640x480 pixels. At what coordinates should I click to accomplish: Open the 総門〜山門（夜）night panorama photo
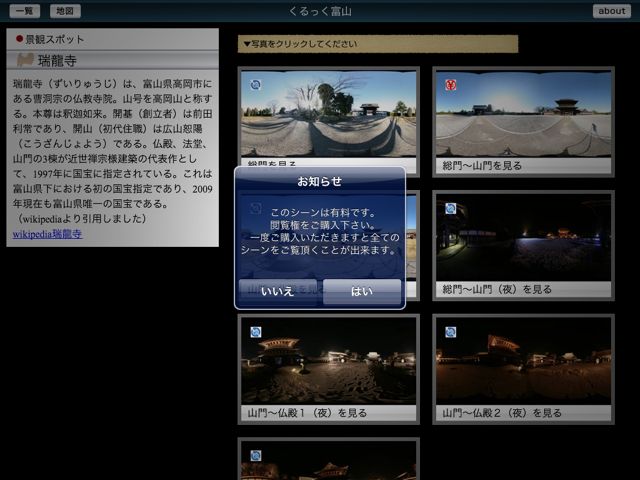[524, 237]
